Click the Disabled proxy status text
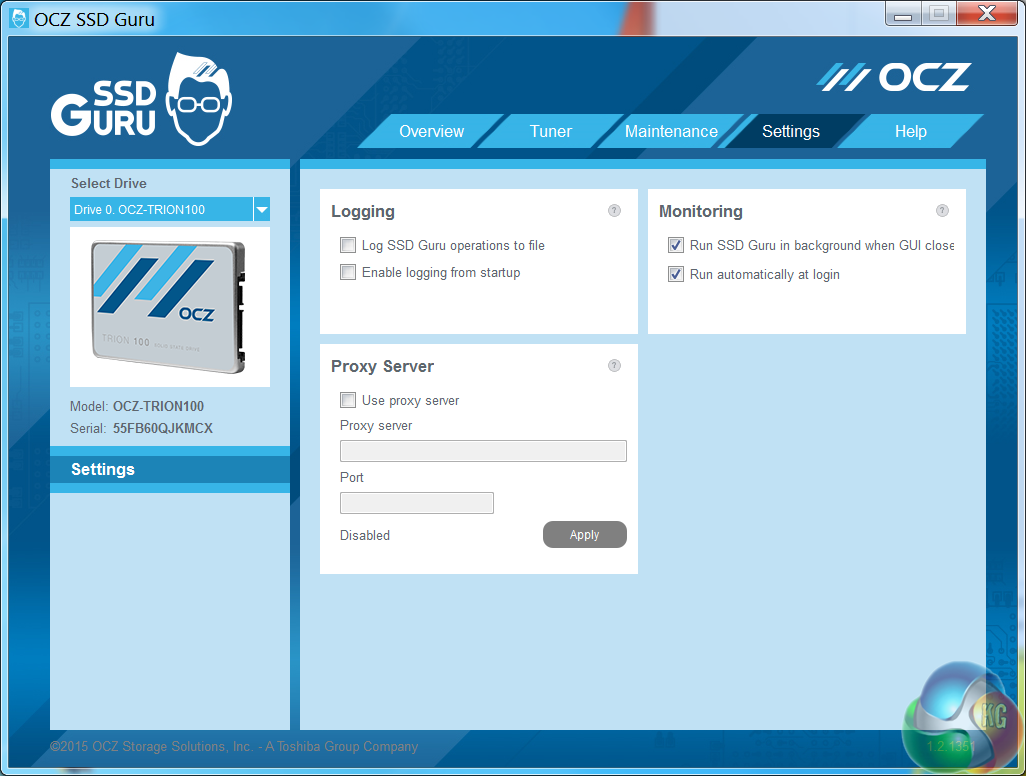The width and height of the screenshot is (1026, 776). 364,535
